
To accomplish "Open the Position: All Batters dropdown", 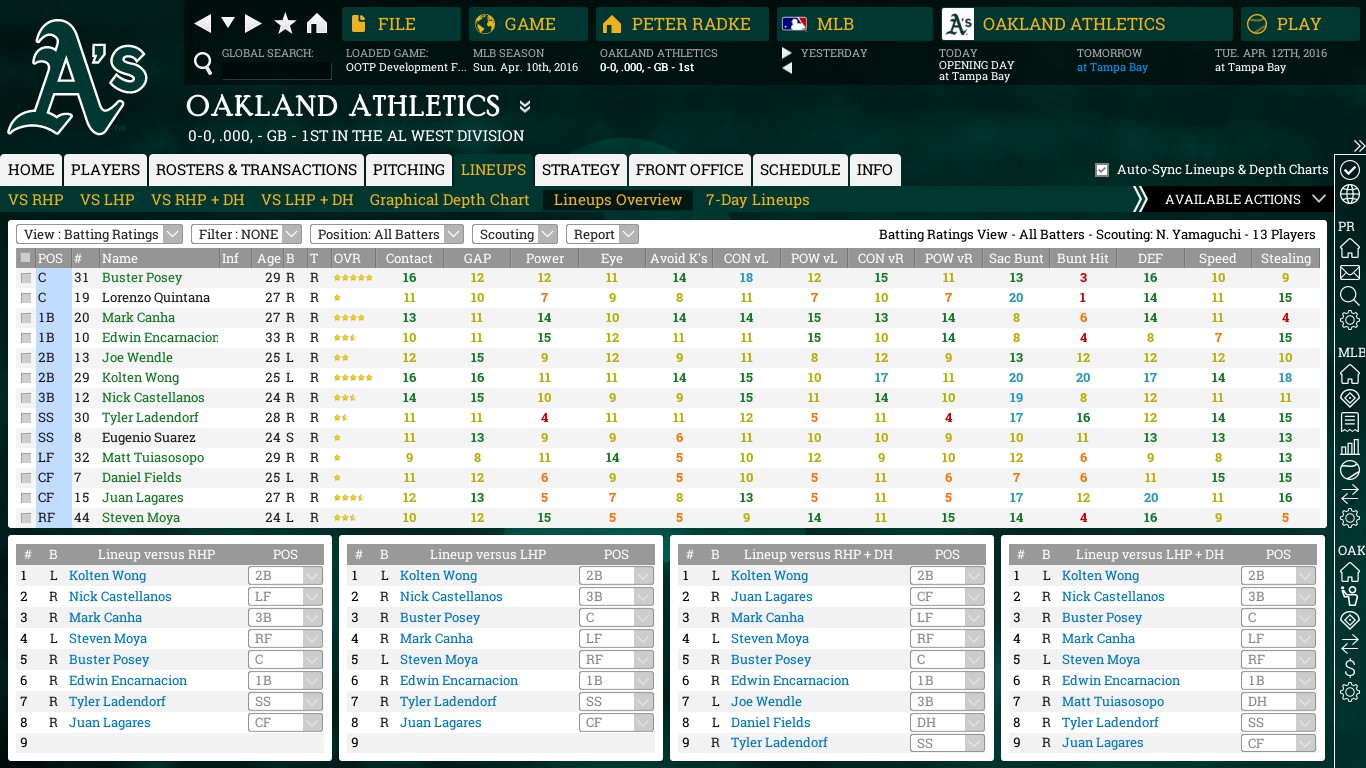I will pos(386,234).
